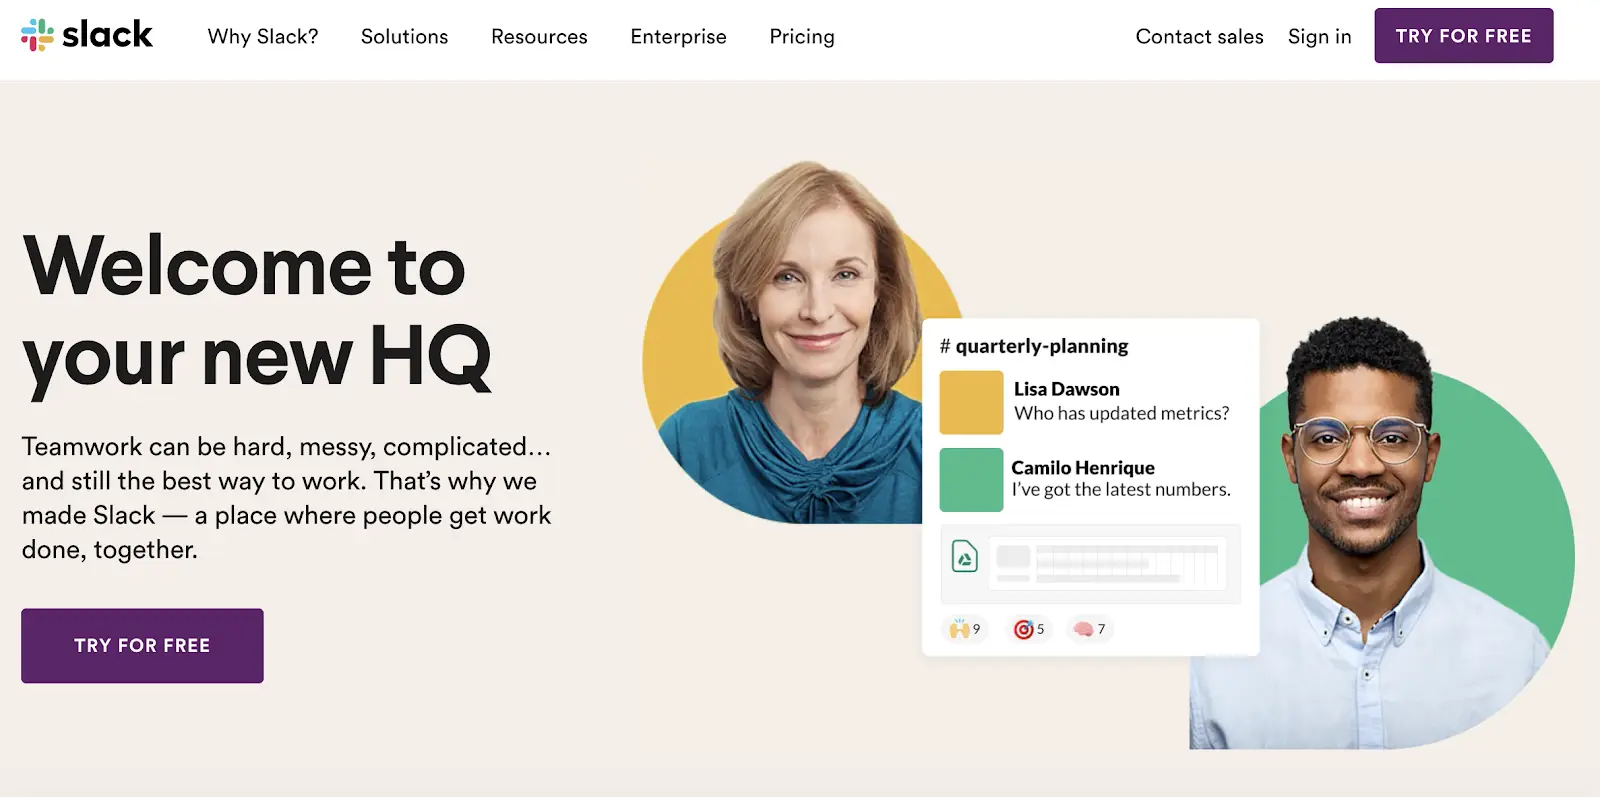1600x797 pixels.
Task: Click the 'Teamwork can be hard' paragraph
Action: tap(287, 497)
